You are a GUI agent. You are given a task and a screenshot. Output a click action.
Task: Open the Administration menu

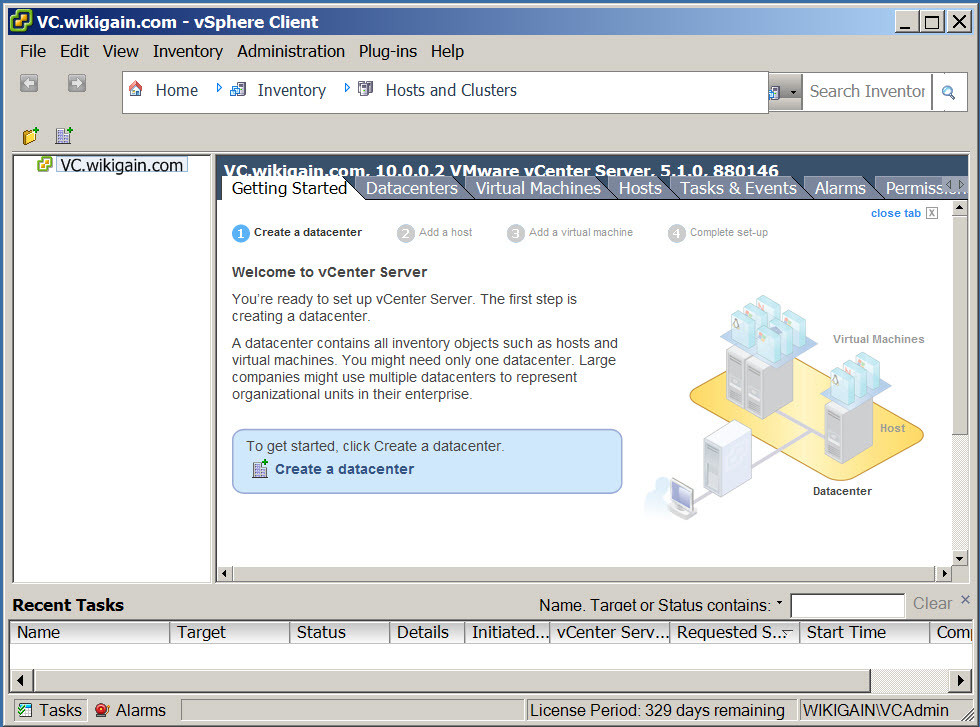click(x=291, y=51)
